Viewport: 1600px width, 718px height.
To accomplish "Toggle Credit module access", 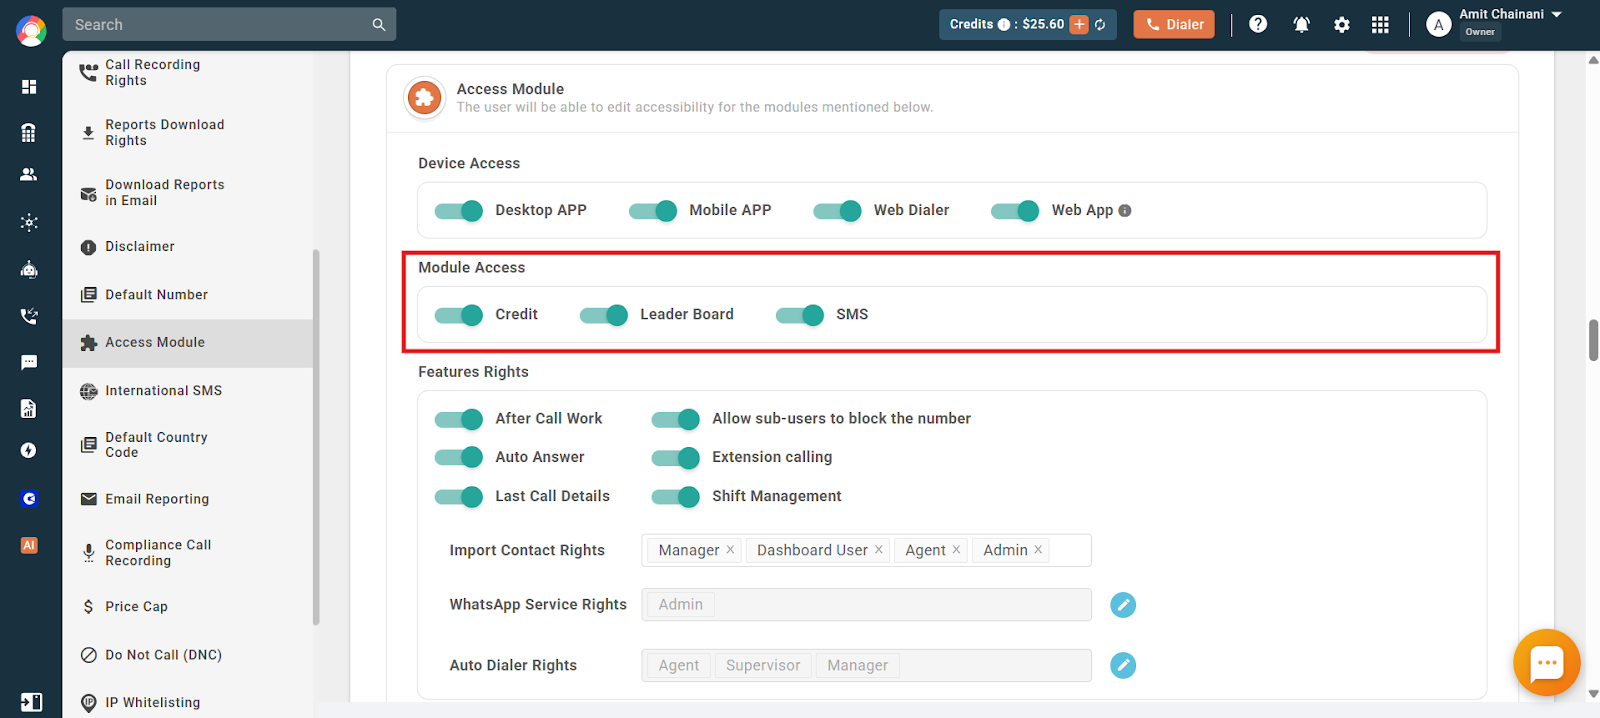I will (x=459, y=315).
